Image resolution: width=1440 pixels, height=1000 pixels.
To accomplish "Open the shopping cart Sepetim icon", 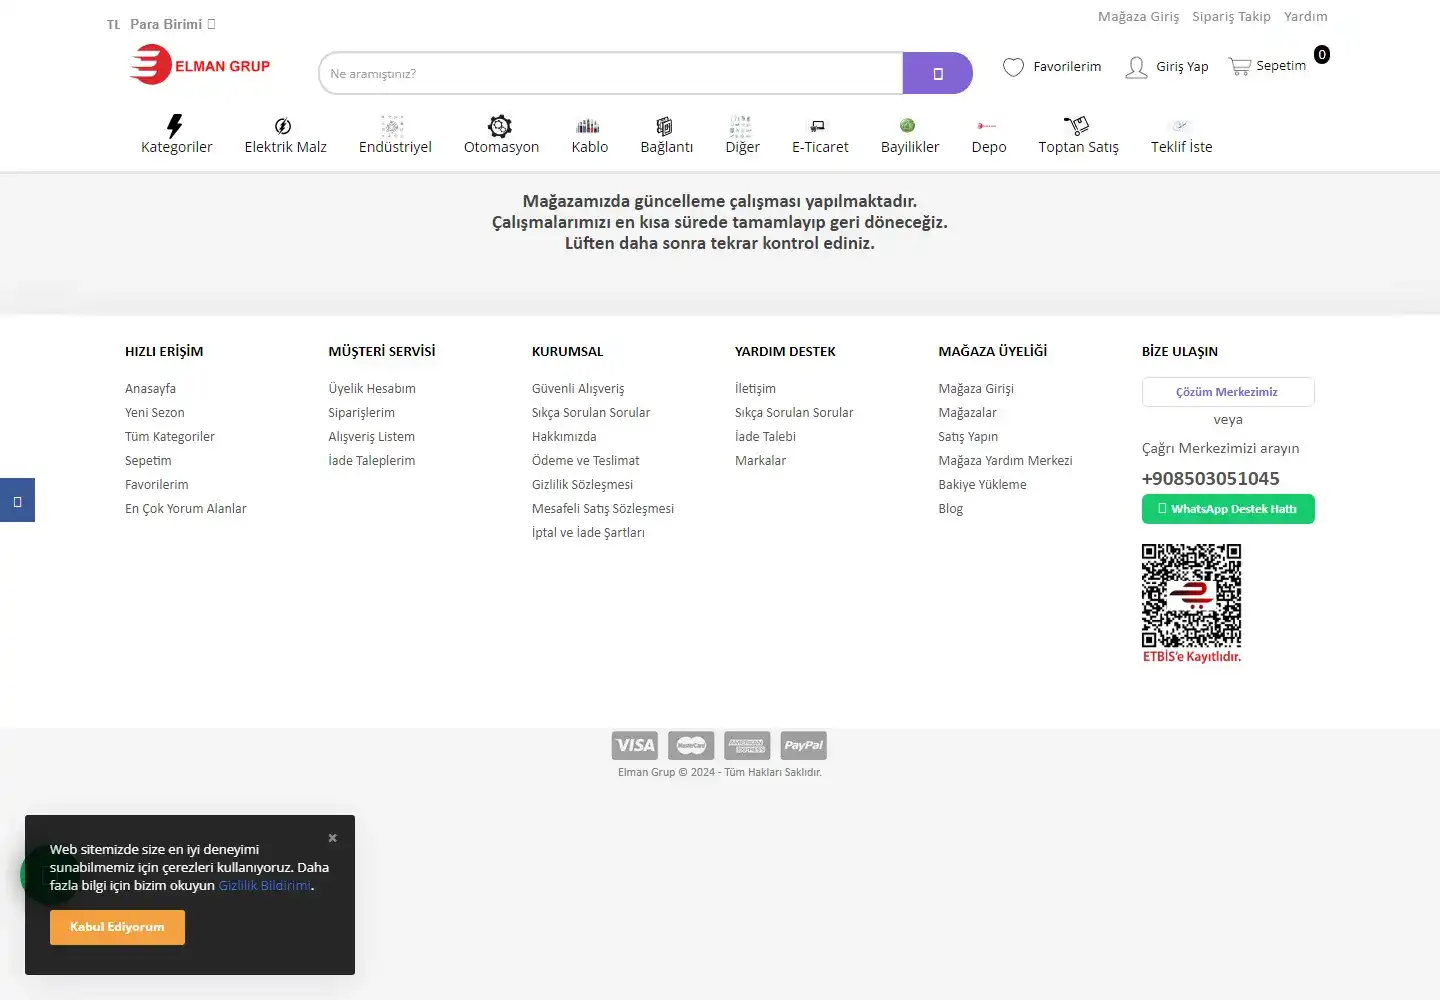I will click(x=1240, y=66).
